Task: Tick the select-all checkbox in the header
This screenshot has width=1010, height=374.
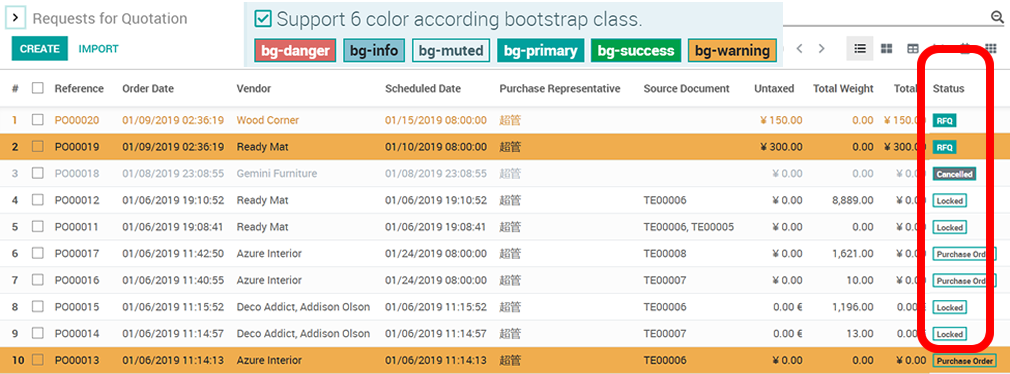Action: tap(38, 88)
